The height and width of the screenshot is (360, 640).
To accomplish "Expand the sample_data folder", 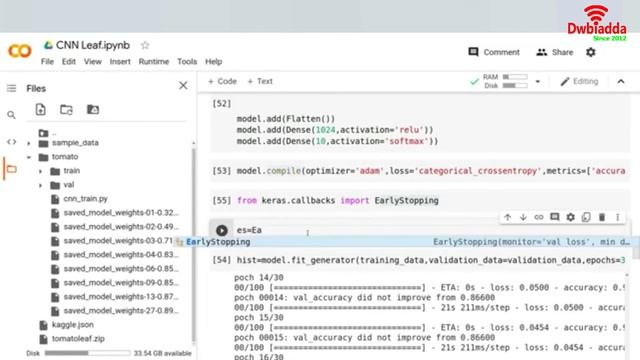I will [29, 143].
